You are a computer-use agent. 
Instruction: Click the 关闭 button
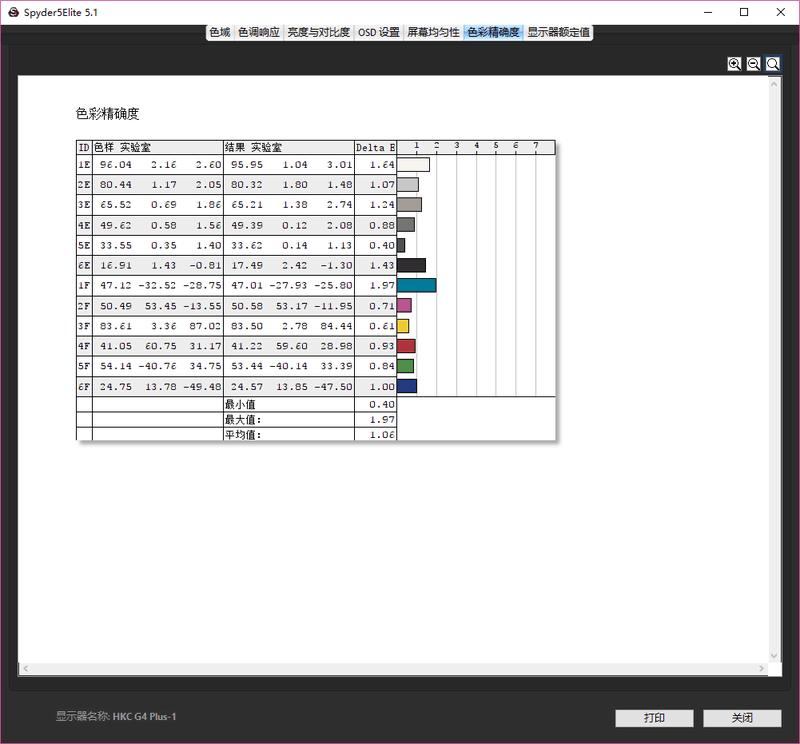tap(742, 718)
